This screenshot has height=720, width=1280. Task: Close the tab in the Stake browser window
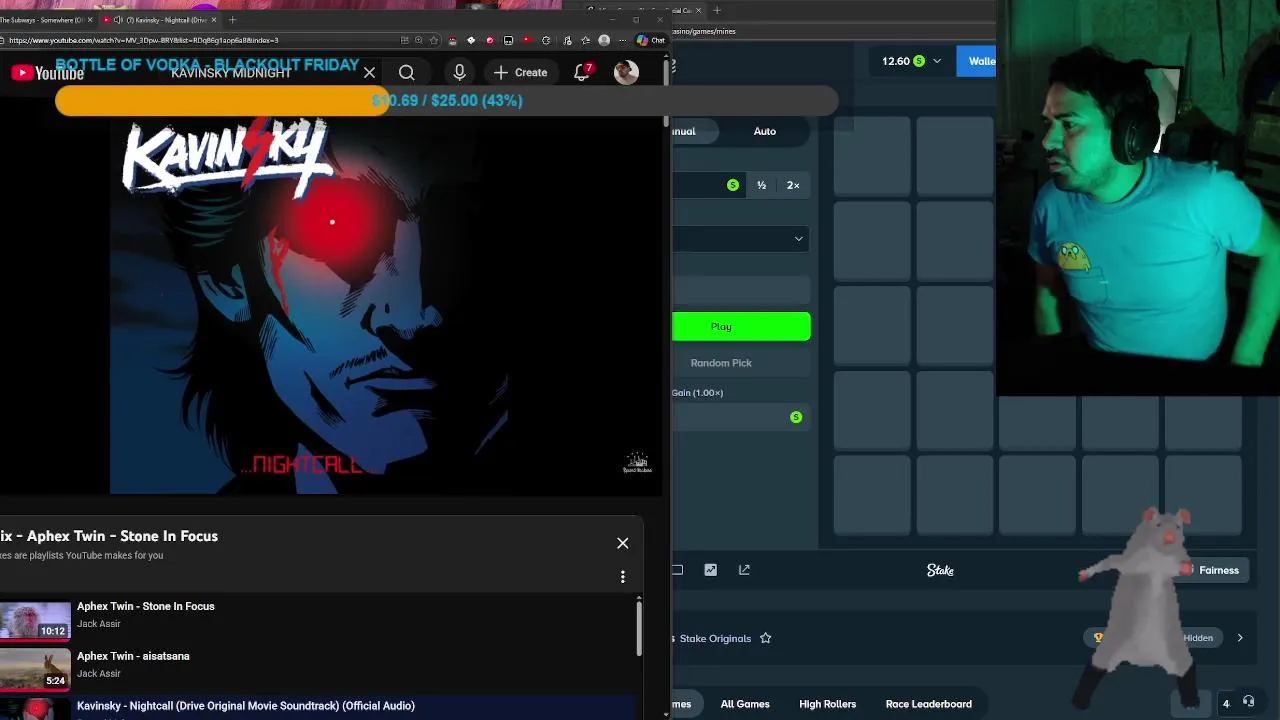point(698,10)
